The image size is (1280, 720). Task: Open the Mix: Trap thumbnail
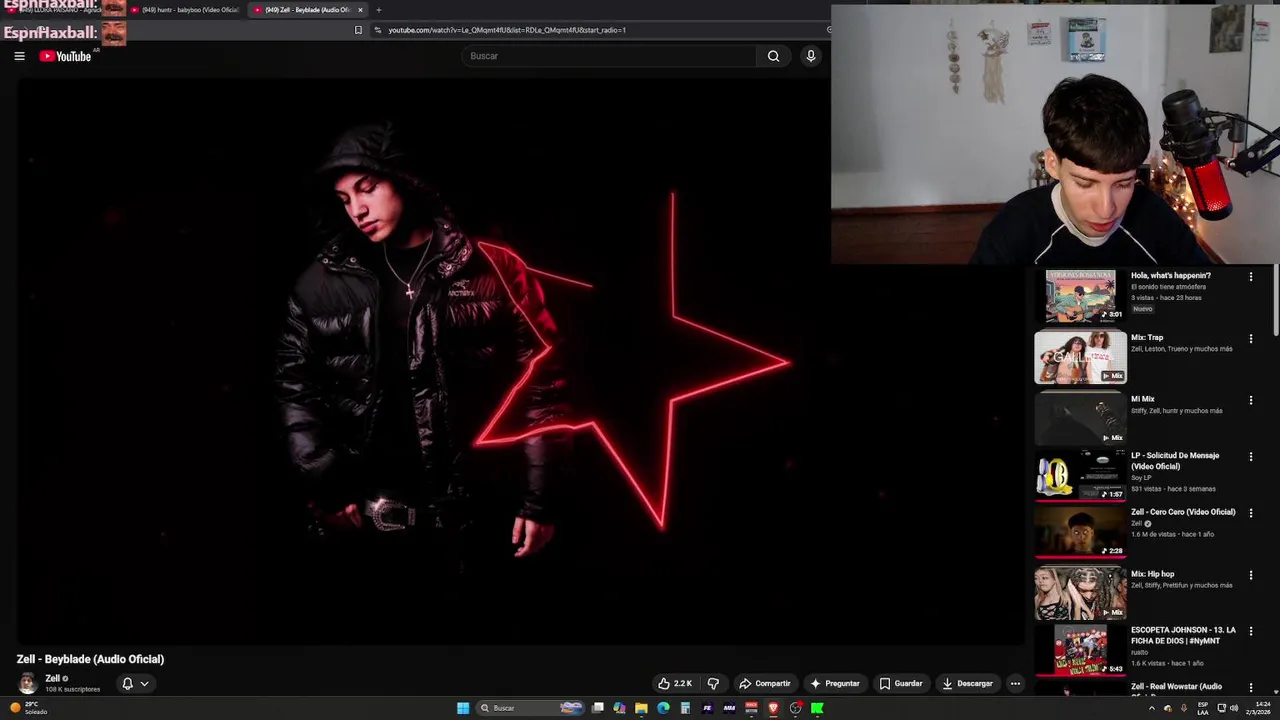[x=1080, y=357]
